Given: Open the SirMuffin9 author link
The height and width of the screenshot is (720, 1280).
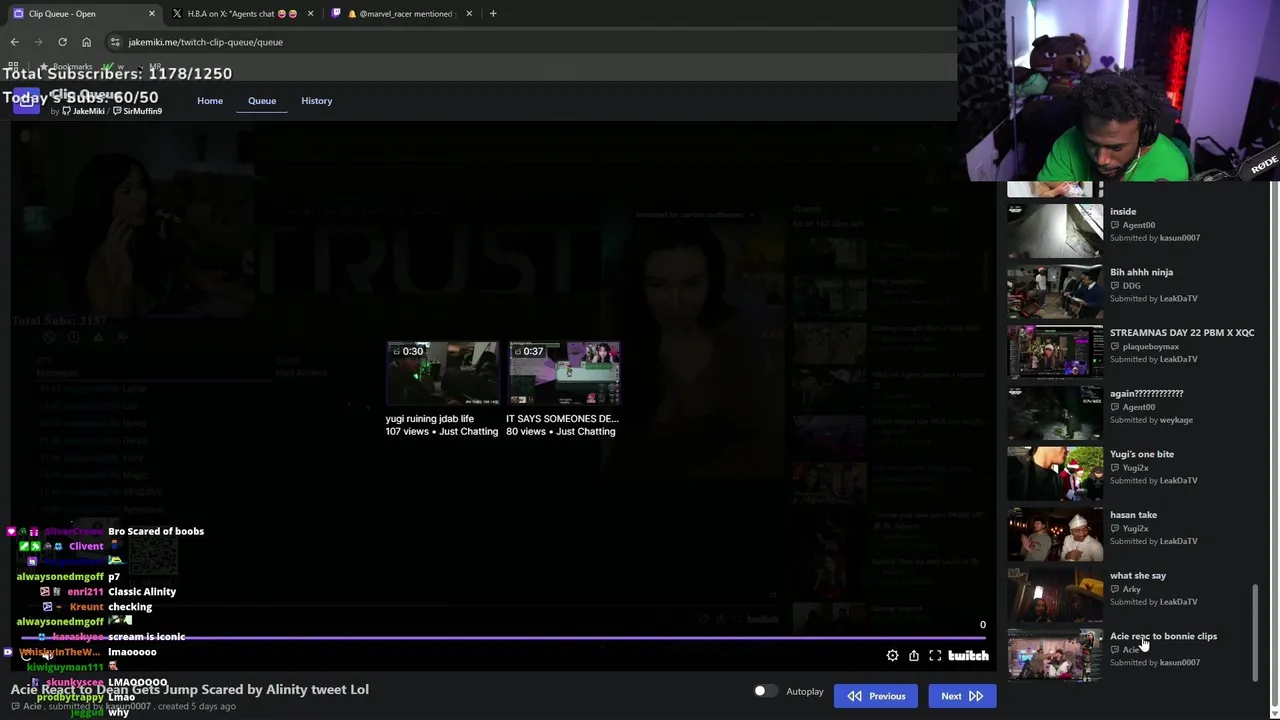Looking at the screenshot, I should [137, 111].
